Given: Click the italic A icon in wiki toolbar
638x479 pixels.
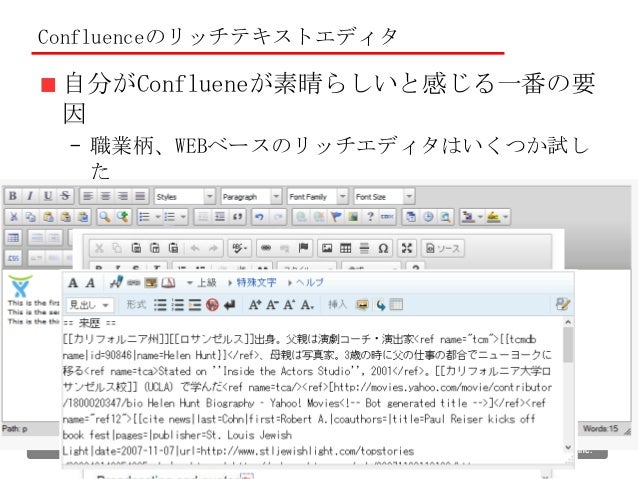Looking at the screenshot, I should pos(90,283).
